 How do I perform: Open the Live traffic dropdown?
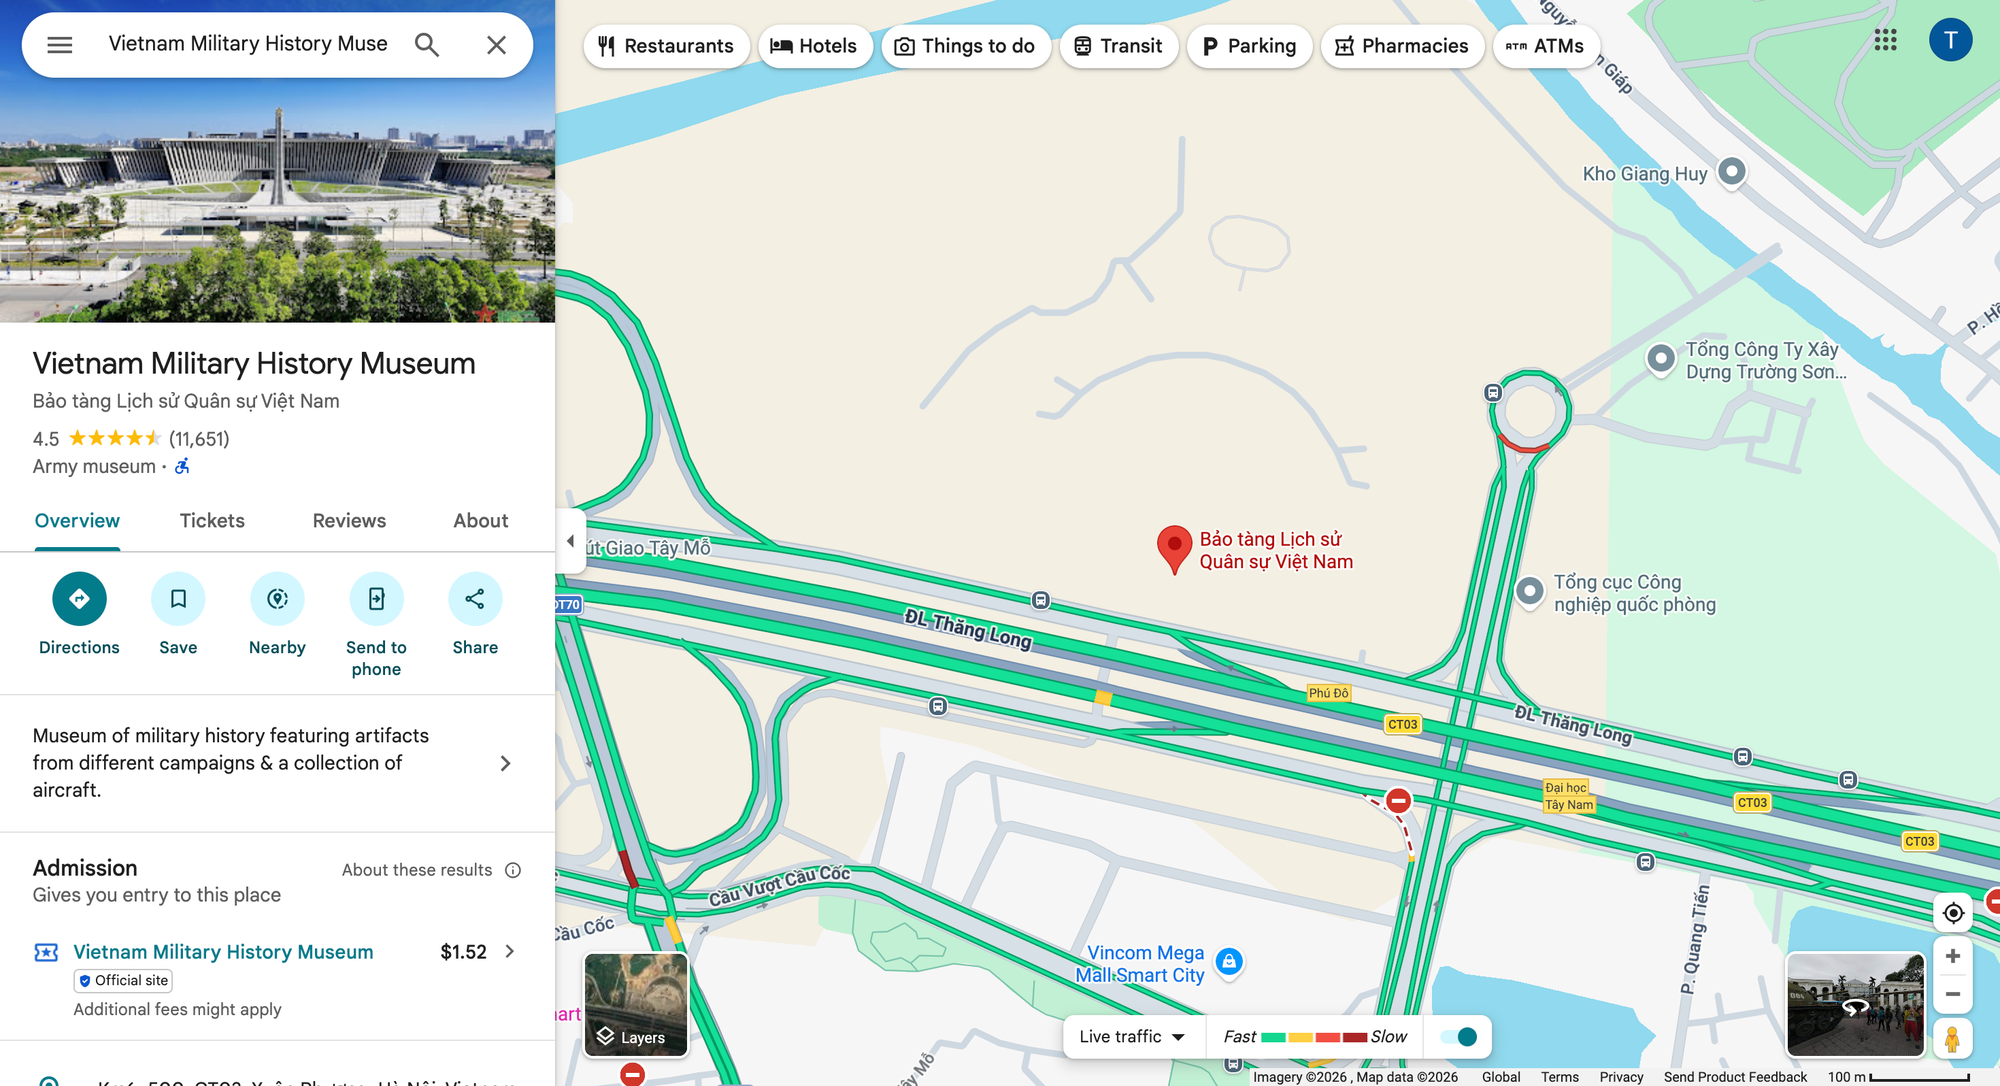(1133, 1037)
